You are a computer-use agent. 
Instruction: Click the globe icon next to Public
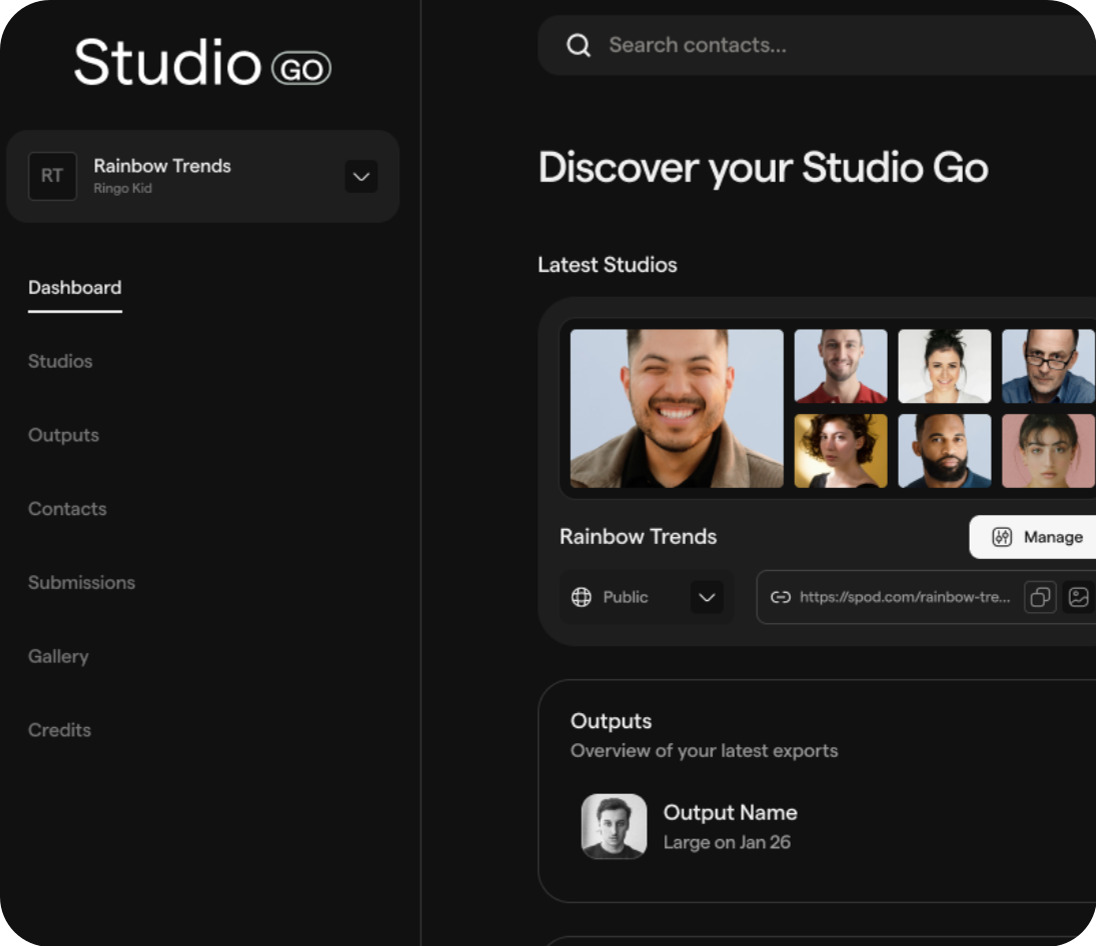581,597
